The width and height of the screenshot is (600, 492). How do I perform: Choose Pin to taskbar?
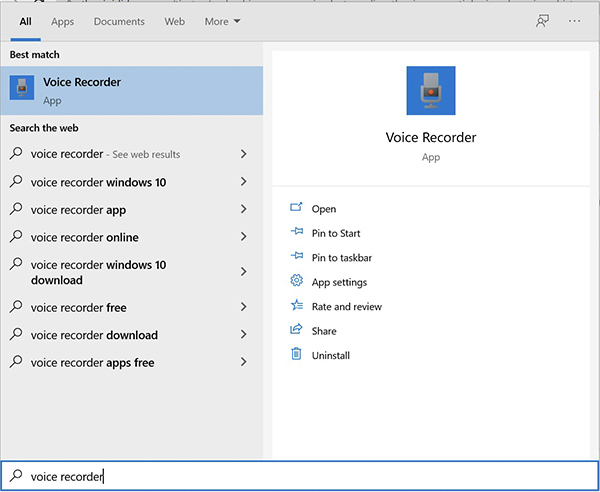click(342, 257)
